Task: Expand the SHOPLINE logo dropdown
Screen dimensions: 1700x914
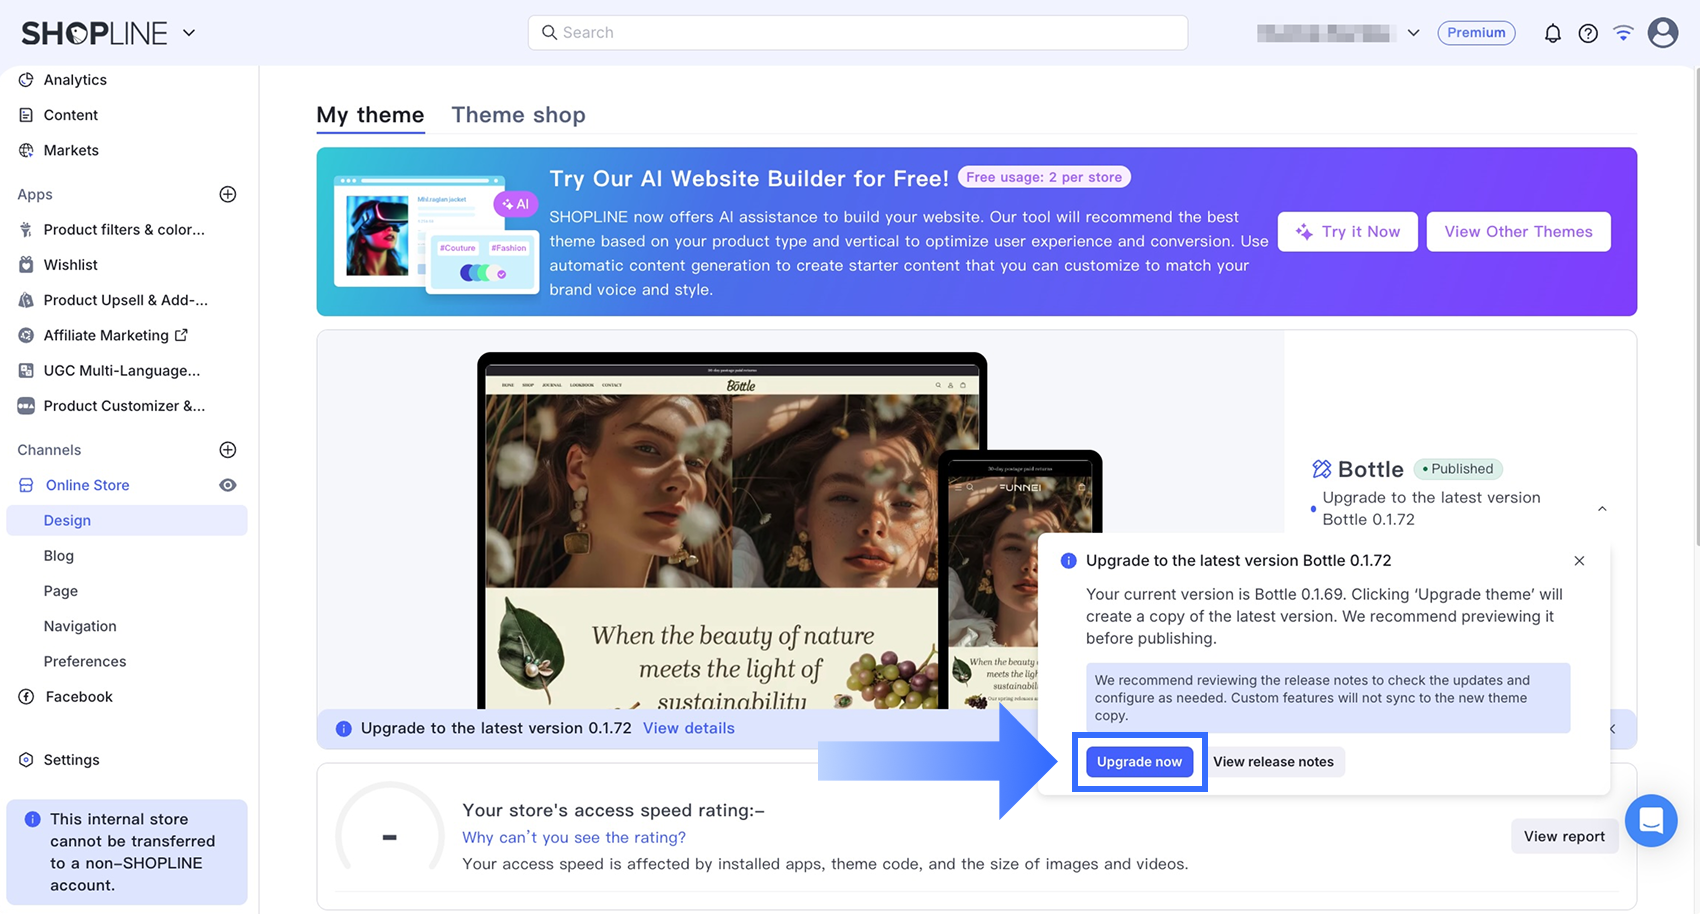Action: pyautogui.click(x=189, y=33)
